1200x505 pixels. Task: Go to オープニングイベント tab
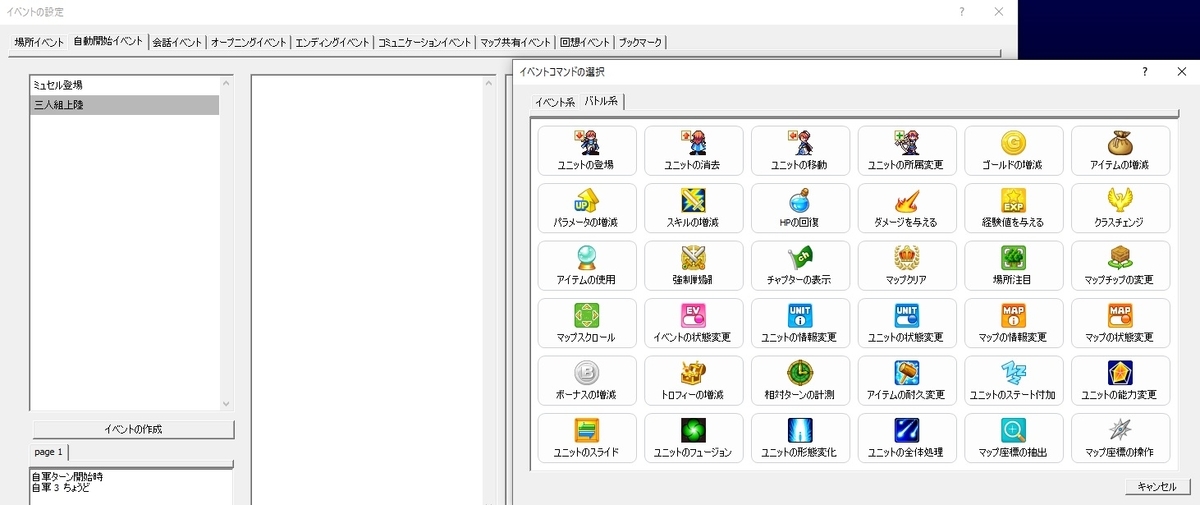point(248,43)
